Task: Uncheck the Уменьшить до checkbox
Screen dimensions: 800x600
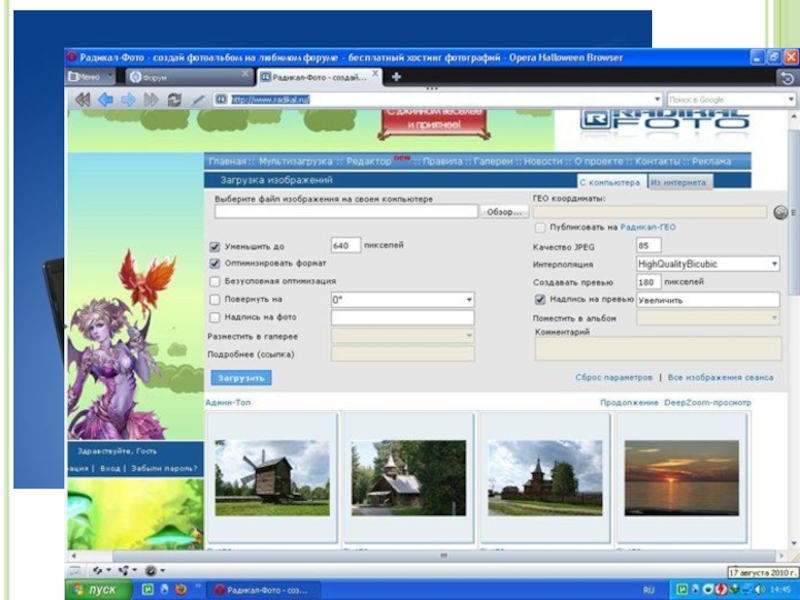Action: [x=214, y=246]
